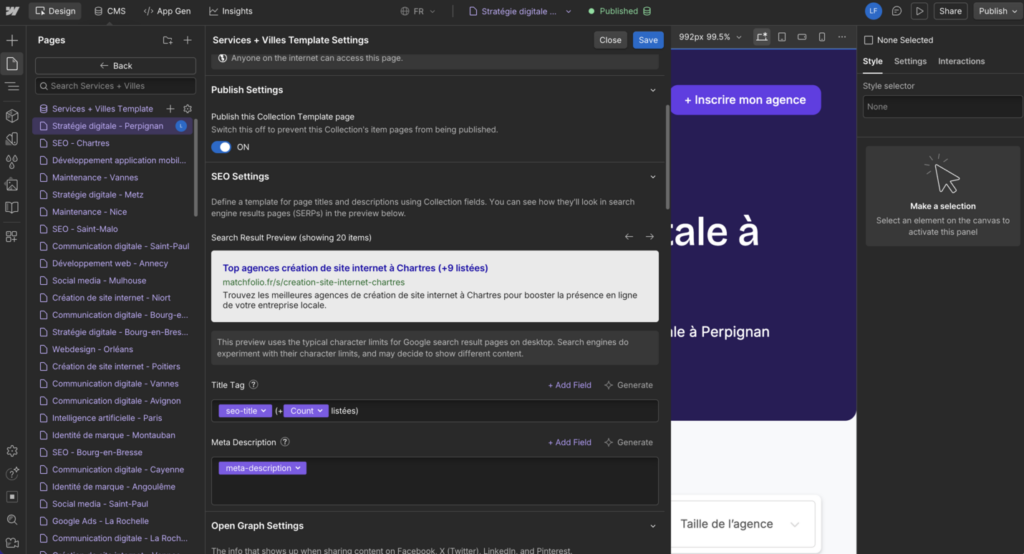Collapse the Open Graph Settings section
The height and width of the screenshot is (554, 1024).
[x=652, y=526]
